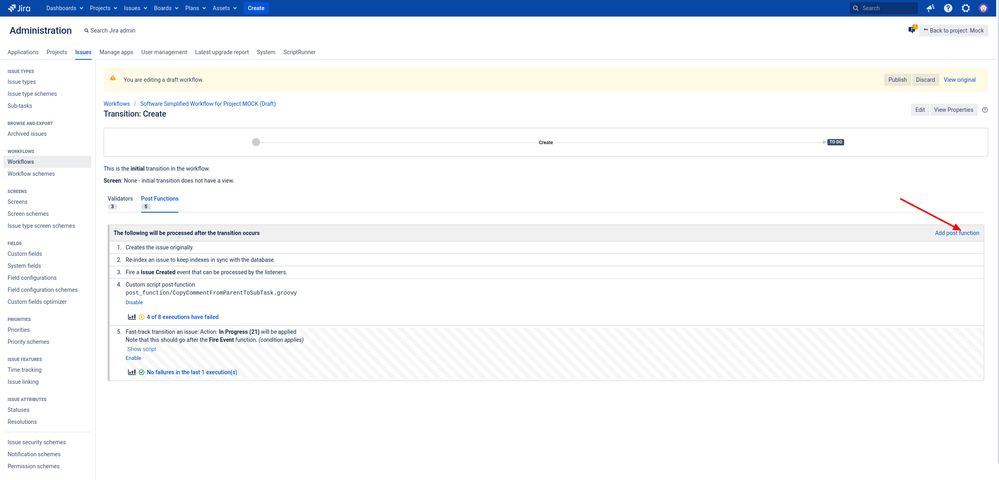This screenshot has width=999, height=480.
Task: Switch to the Applications admin tab
Action: (x=23, y=52)
